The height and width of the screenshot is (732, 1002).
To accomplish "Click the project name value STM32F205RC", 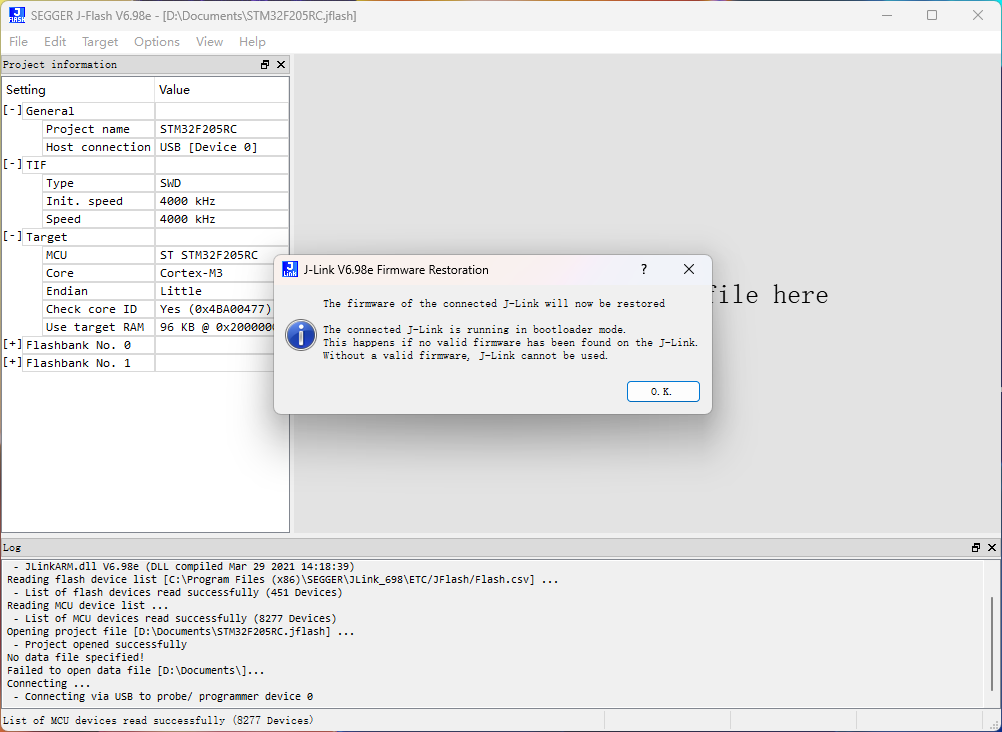I will 198,129.
